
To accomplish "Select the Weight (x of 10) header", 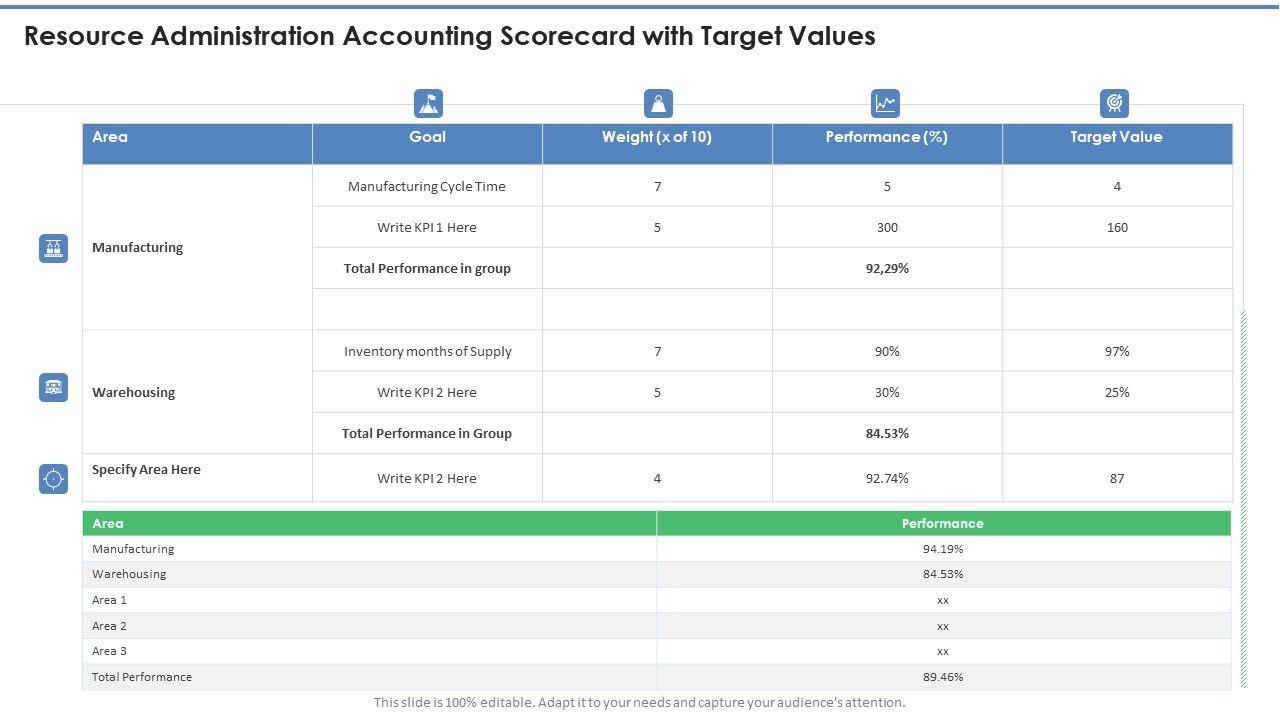I will tap(657, 137).
